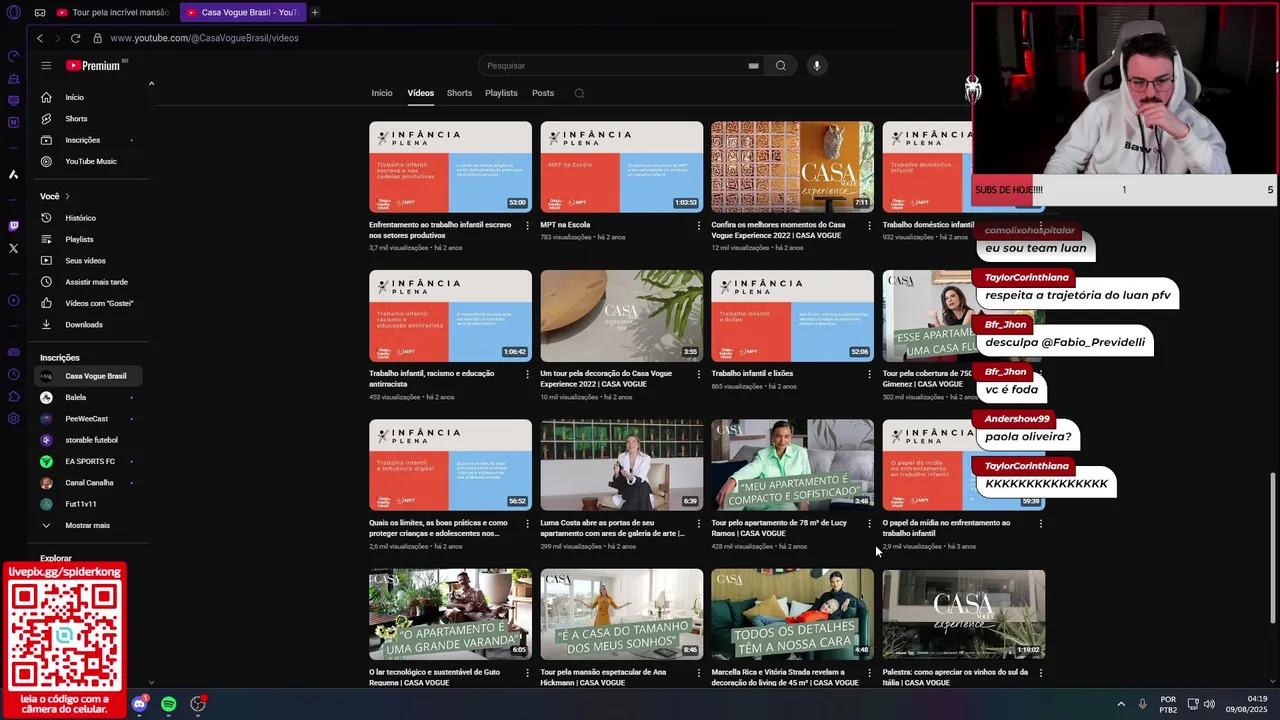Viewport: 1280px width, 720px height.
Task: Select the Vídeos channel tab
Action: point(421,93)
